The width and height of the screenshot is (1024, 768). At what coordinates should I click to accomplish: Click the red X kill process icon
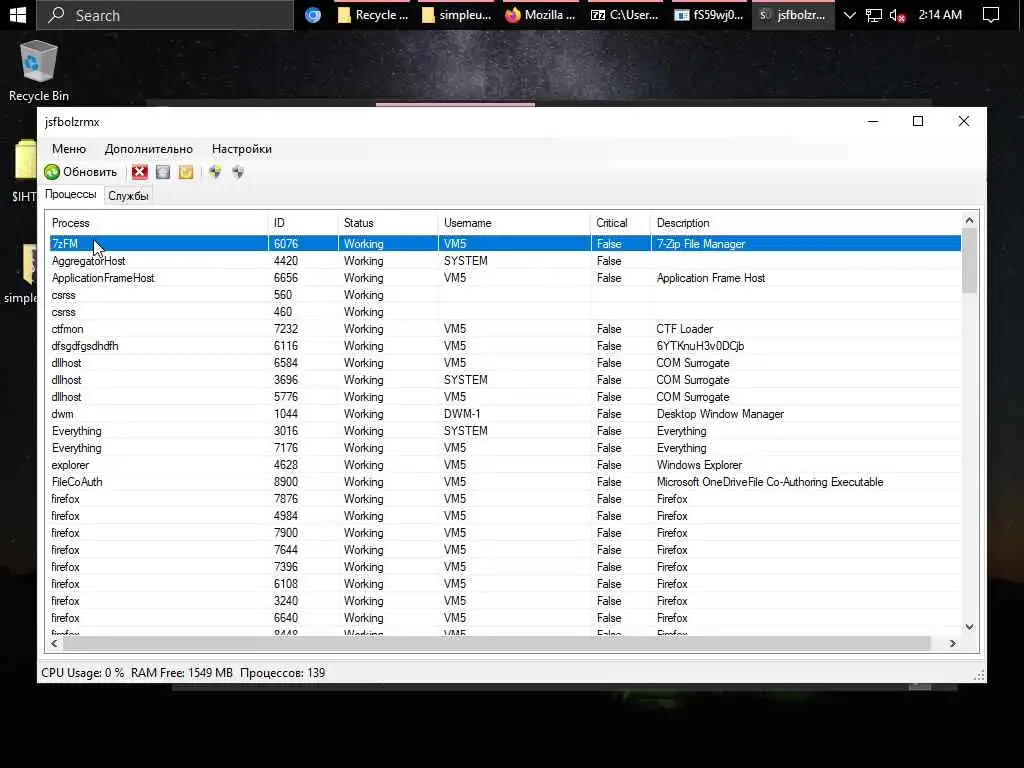click(139, 172)
